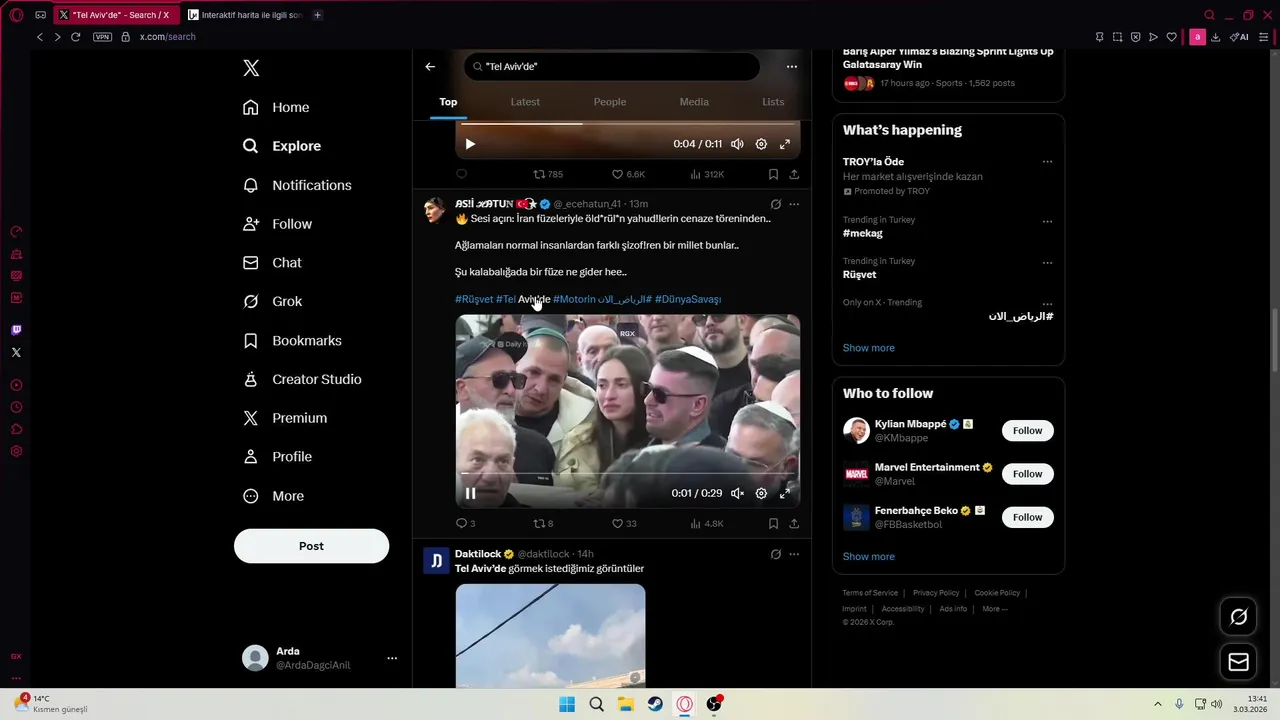The height and width of the screenshot is (720, 1280).
Task: Switch to the Lists tab
Action: [x=773, y=102]
